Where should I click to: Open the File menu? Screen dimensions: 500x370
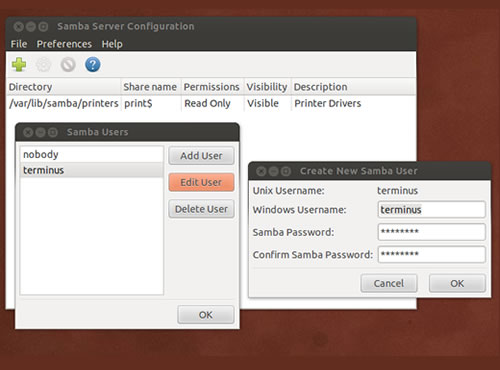coord(19,44)
